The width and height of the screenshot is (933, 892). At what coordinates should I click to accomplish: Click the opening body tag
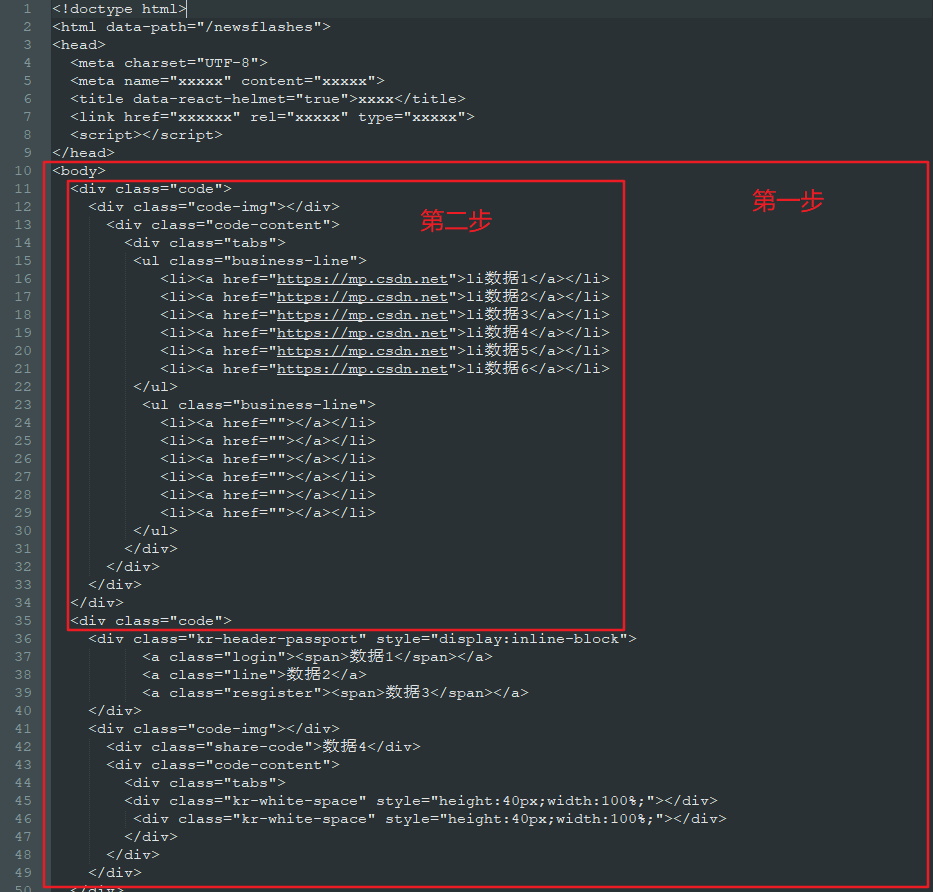point(79,171)
